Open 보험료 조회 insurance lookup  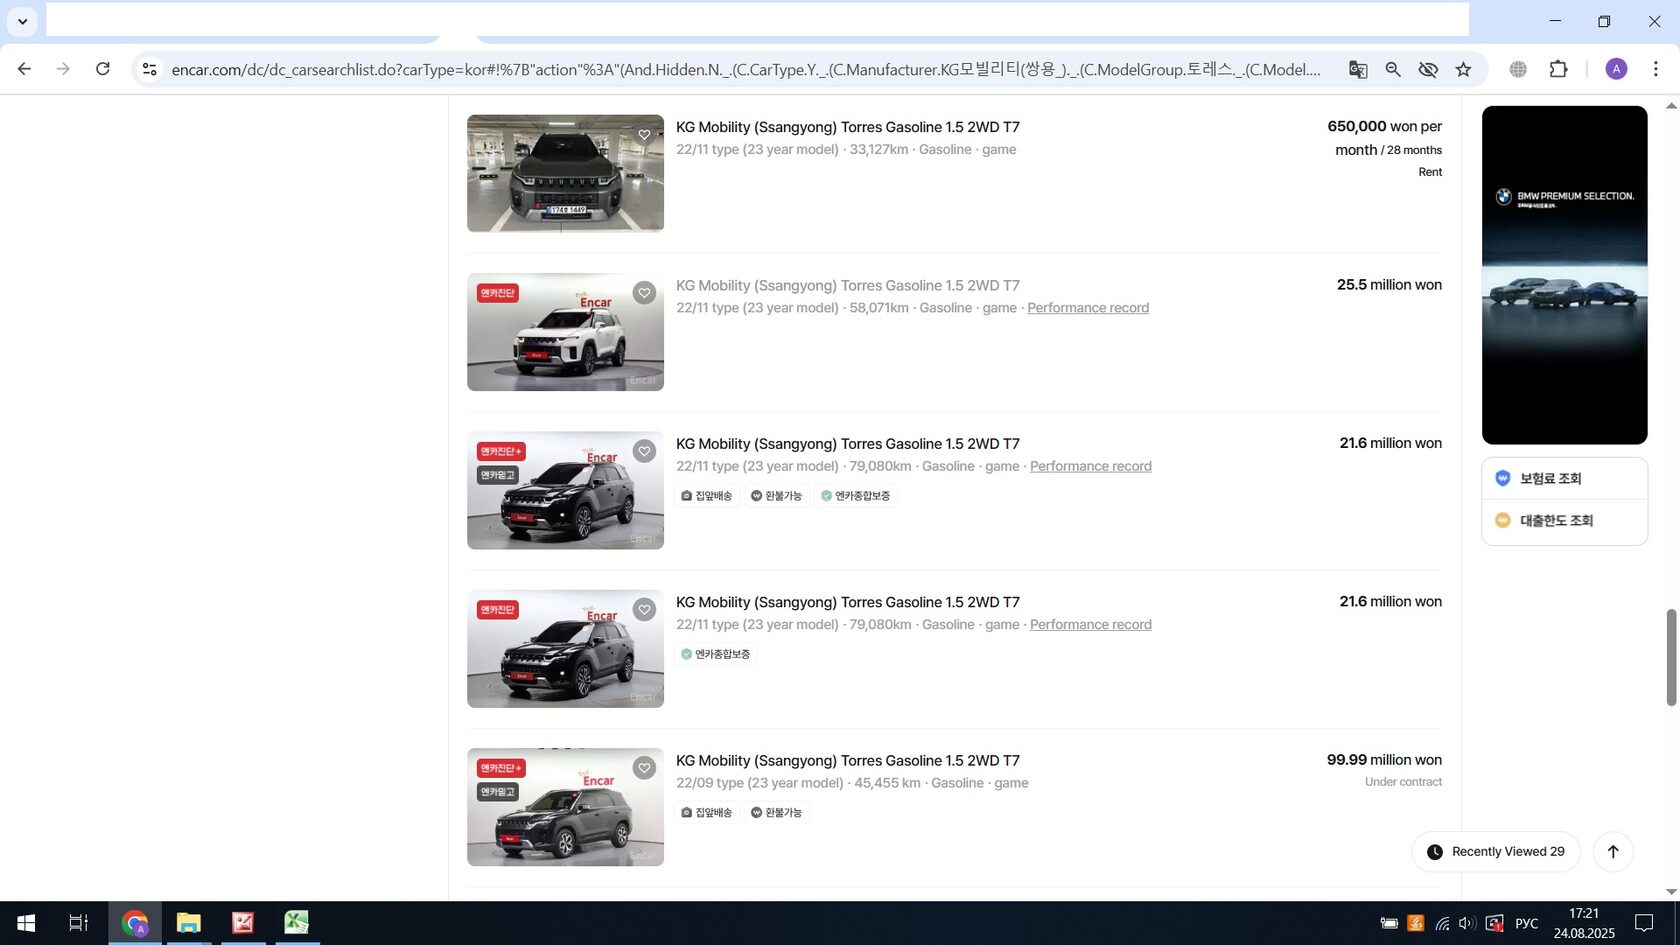click(1564, 478)
